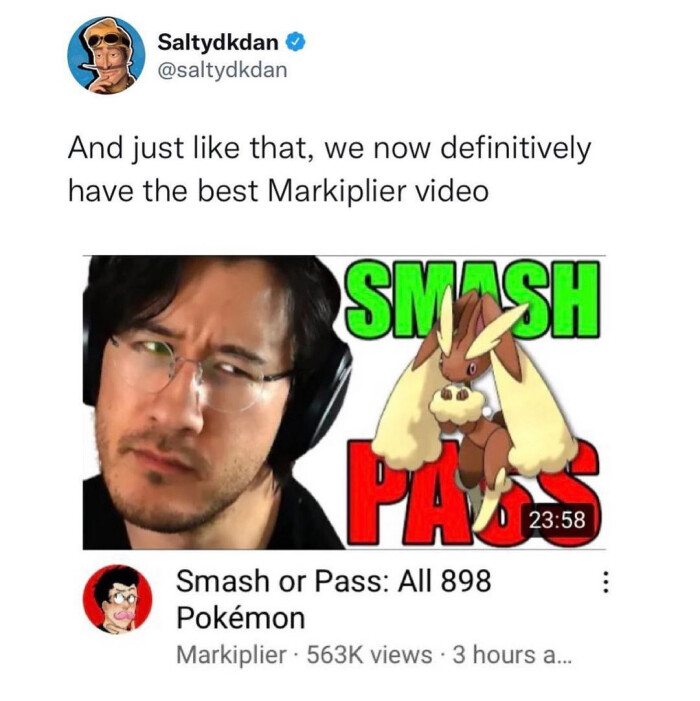
Task: Open the Saltydkdan display name link
Action: coord(218,42)
